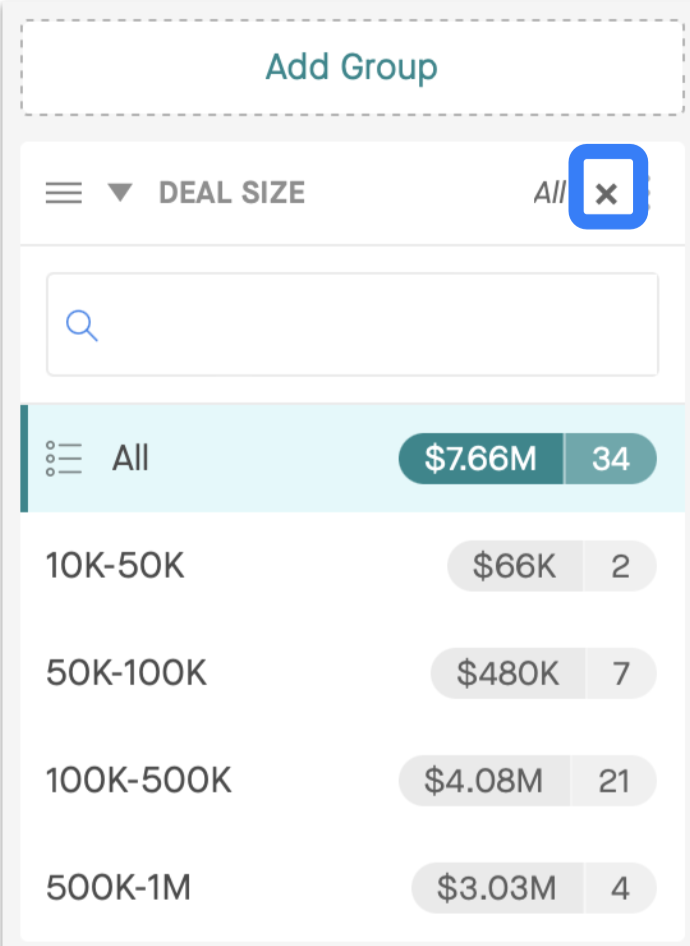This screenshot has width=690, height=946.
Task: Click the $3.03M amount badge
Action: point(497,888)
